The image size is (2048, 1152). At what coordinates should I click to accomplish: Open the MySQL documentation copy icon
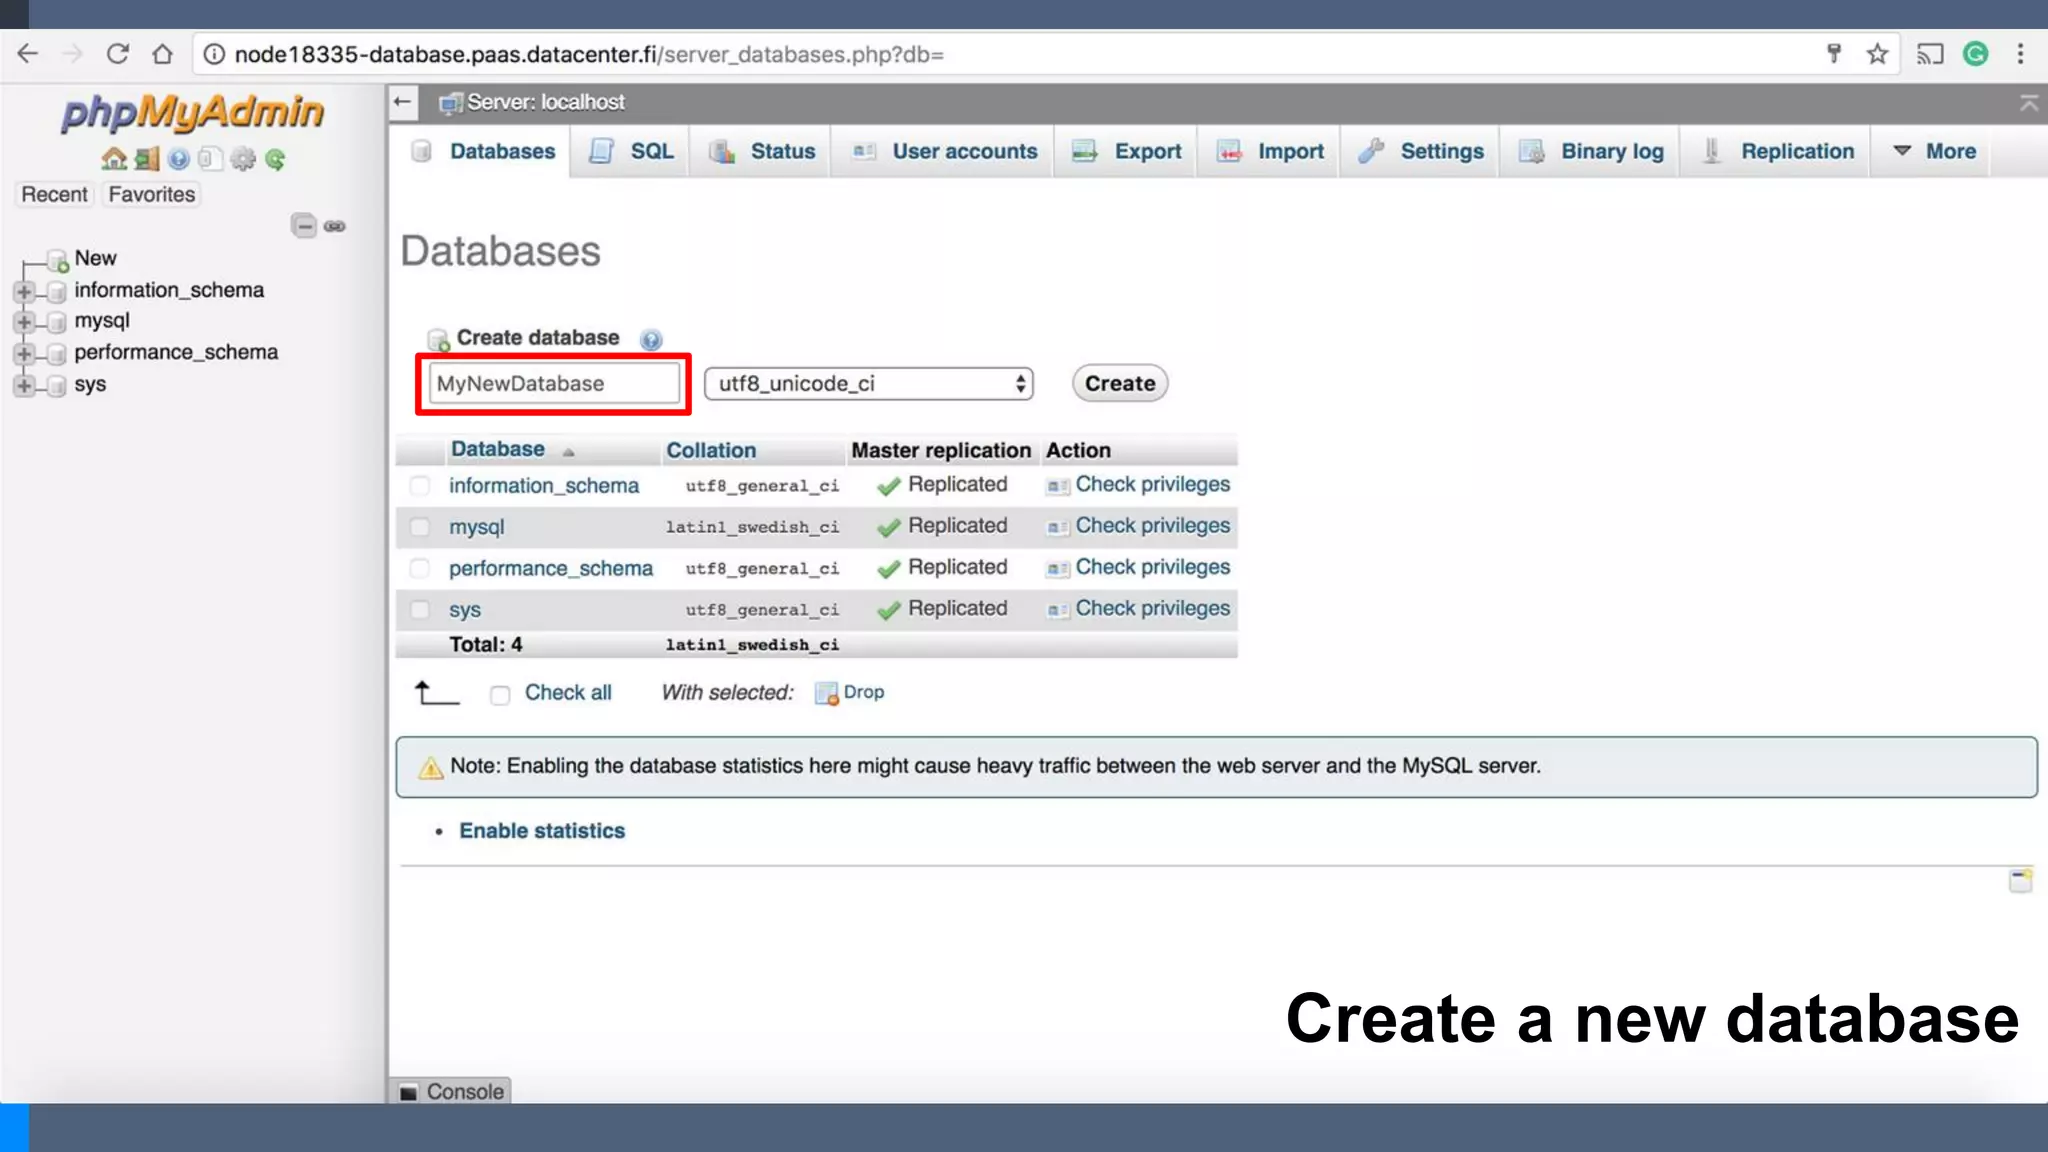pos(209,159)
